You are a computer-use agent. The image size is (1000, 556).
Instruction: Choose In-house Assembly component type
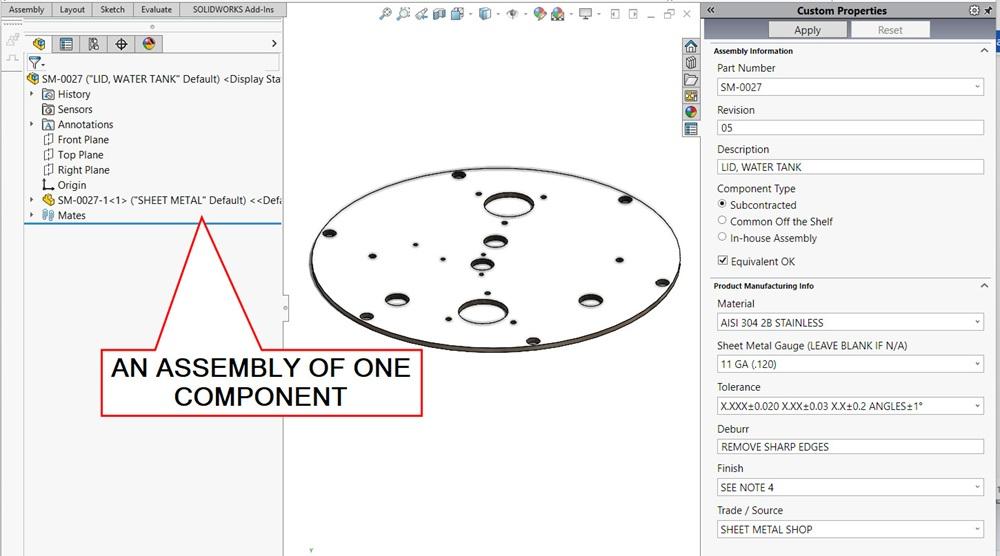pos(722,238)
